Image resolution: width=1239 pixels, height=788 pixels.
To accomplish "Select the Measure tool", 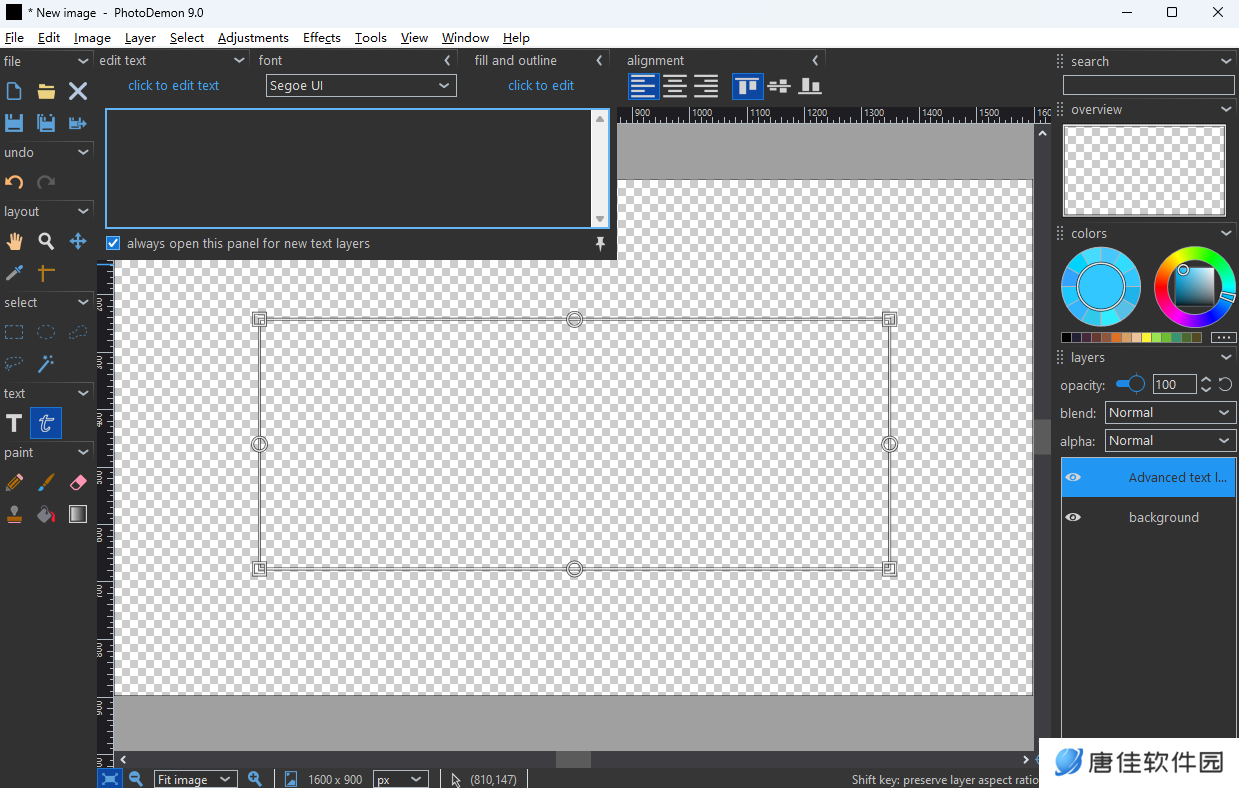I will pos(46,272).
